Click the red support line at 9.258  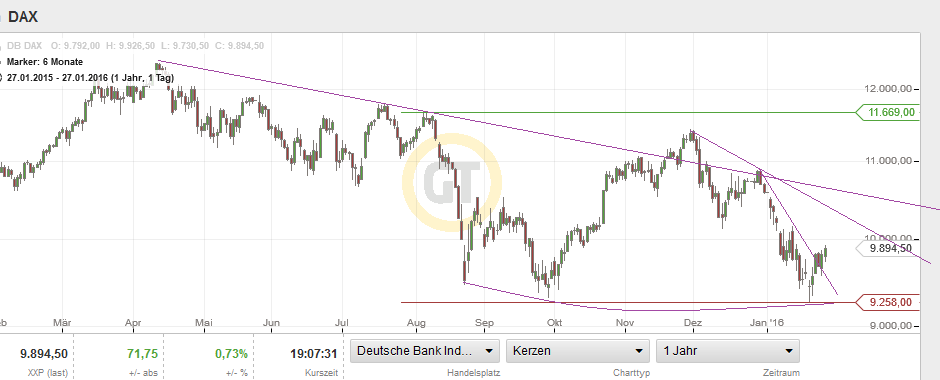pos(628,302)
